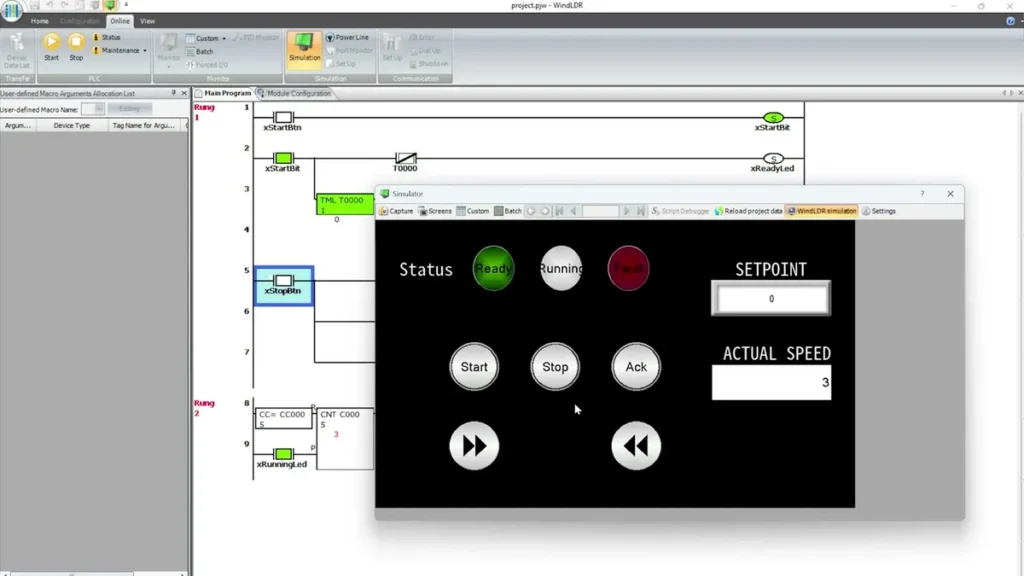
Task: Click the ACTUAL SPEED display field
Action: (771, 382)
